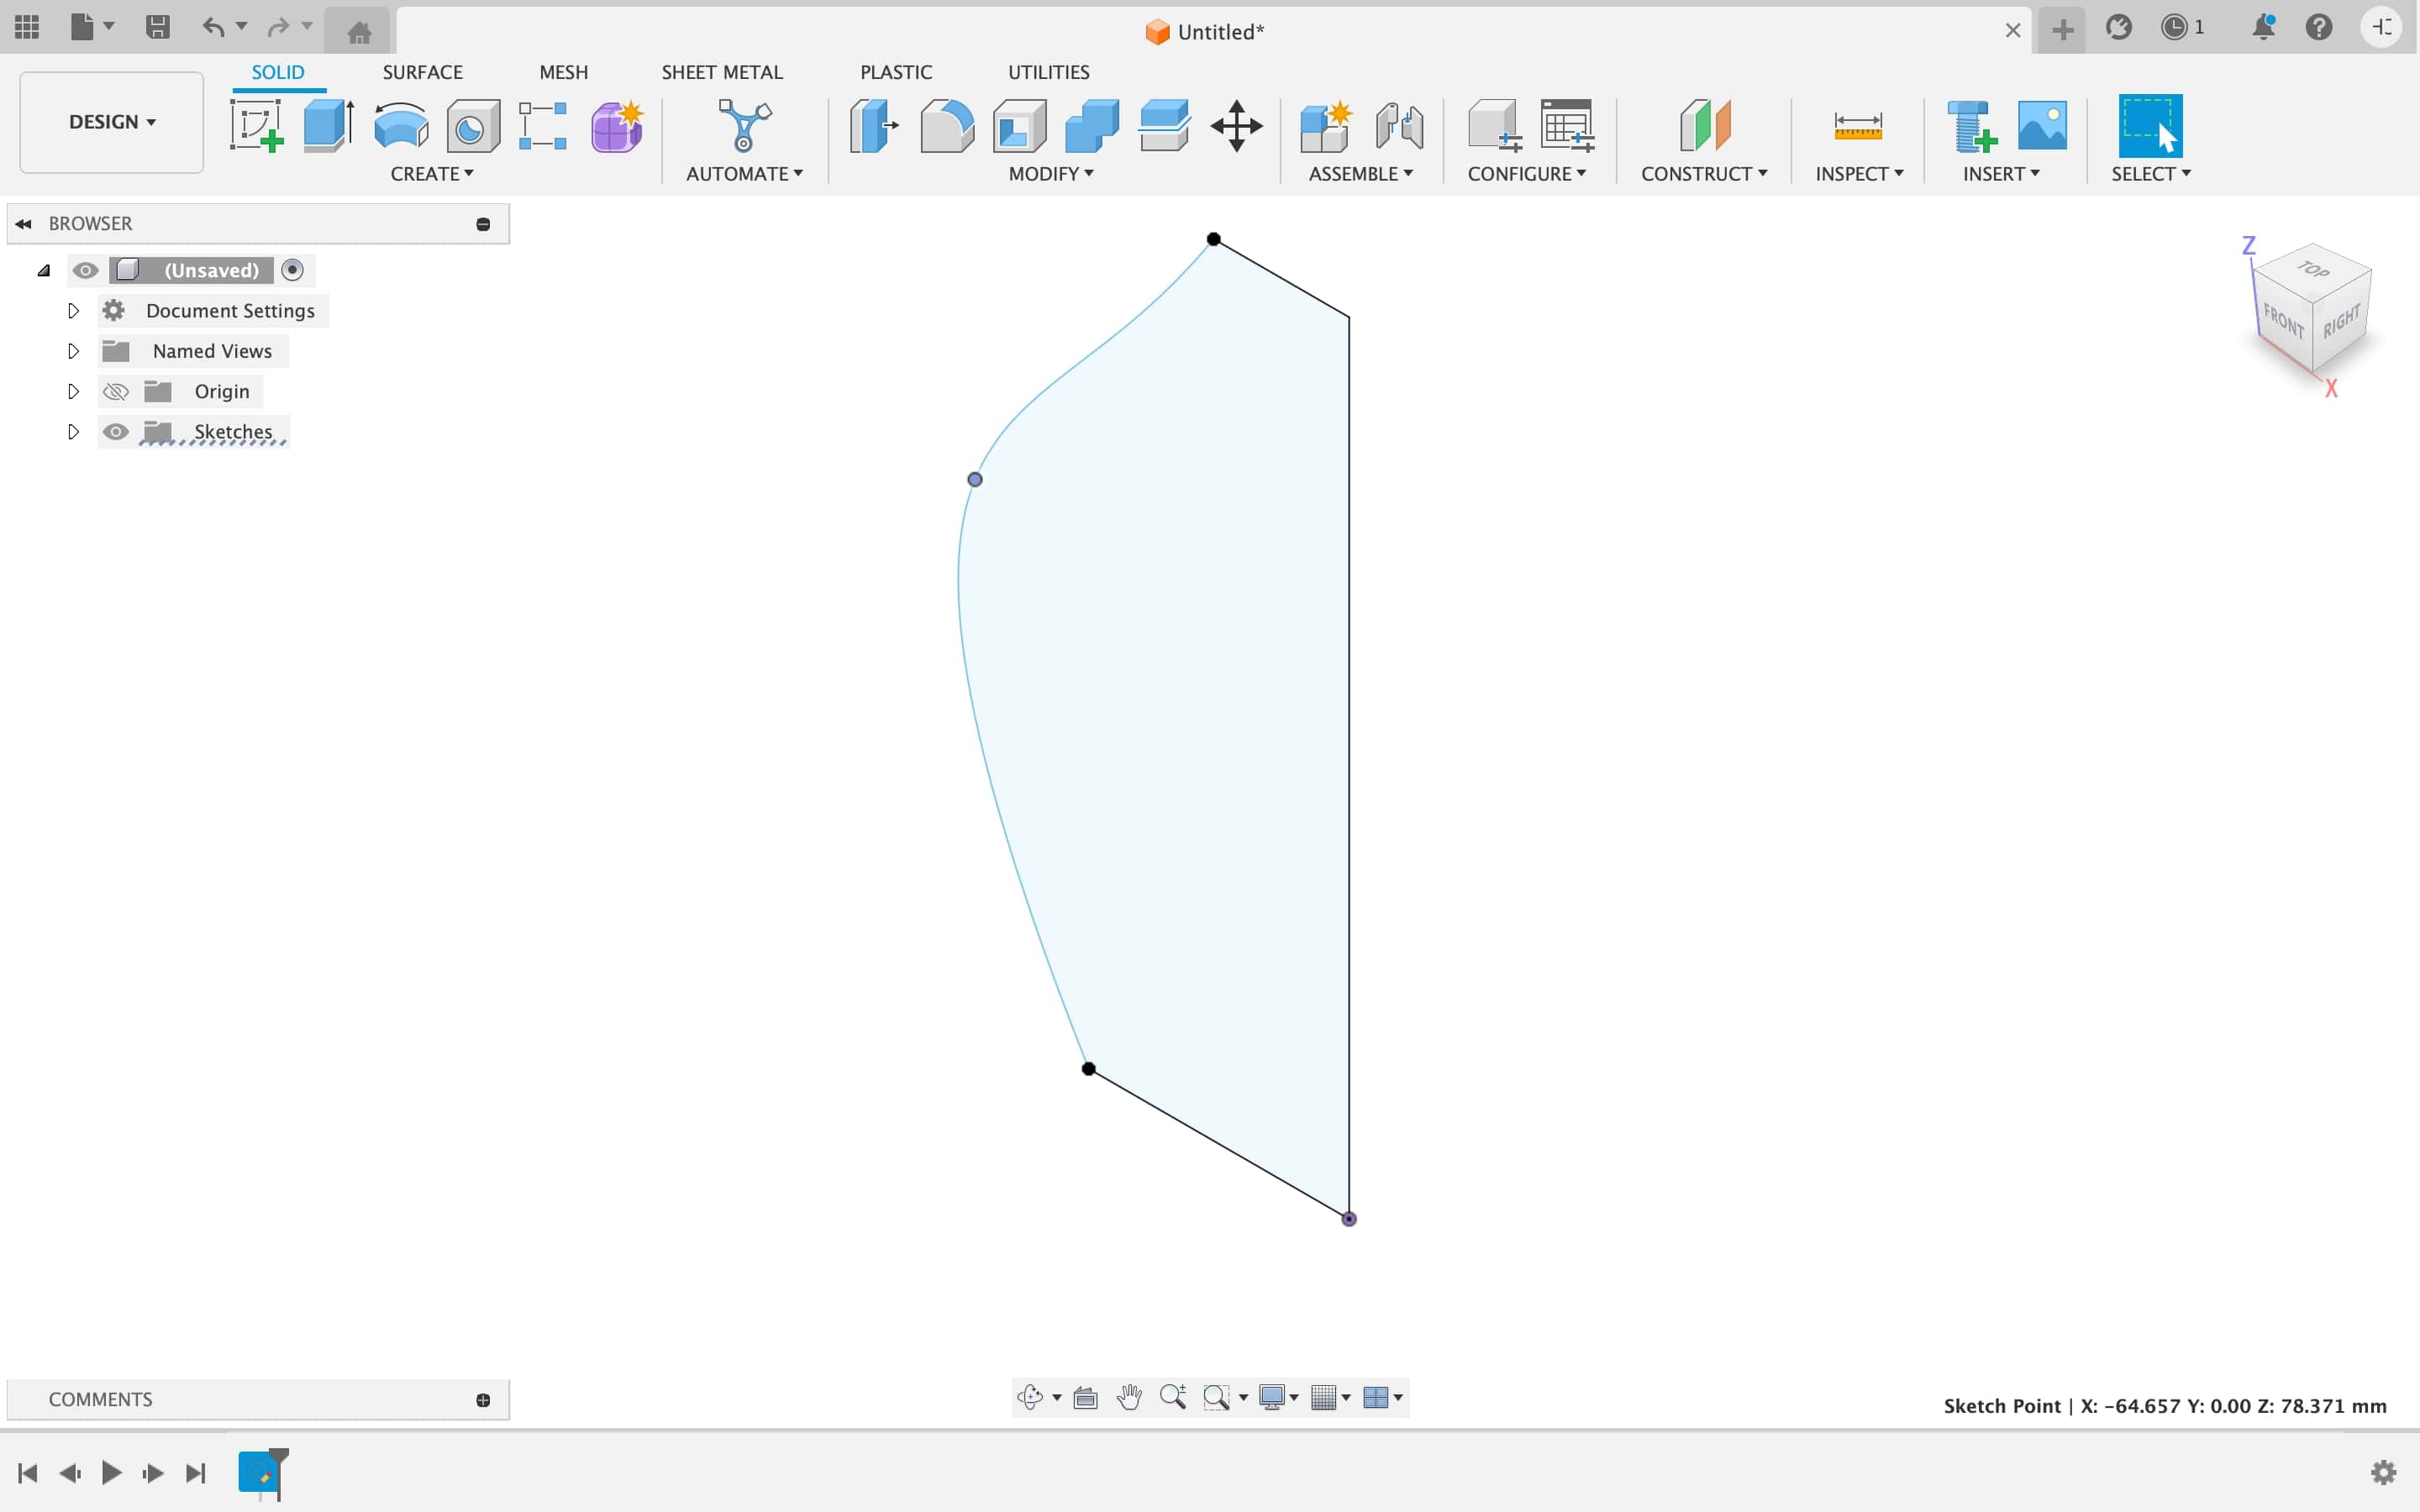2420x1512 pixels.
Task: Open the Change Parameters table icon
Action: (1567, 126)
